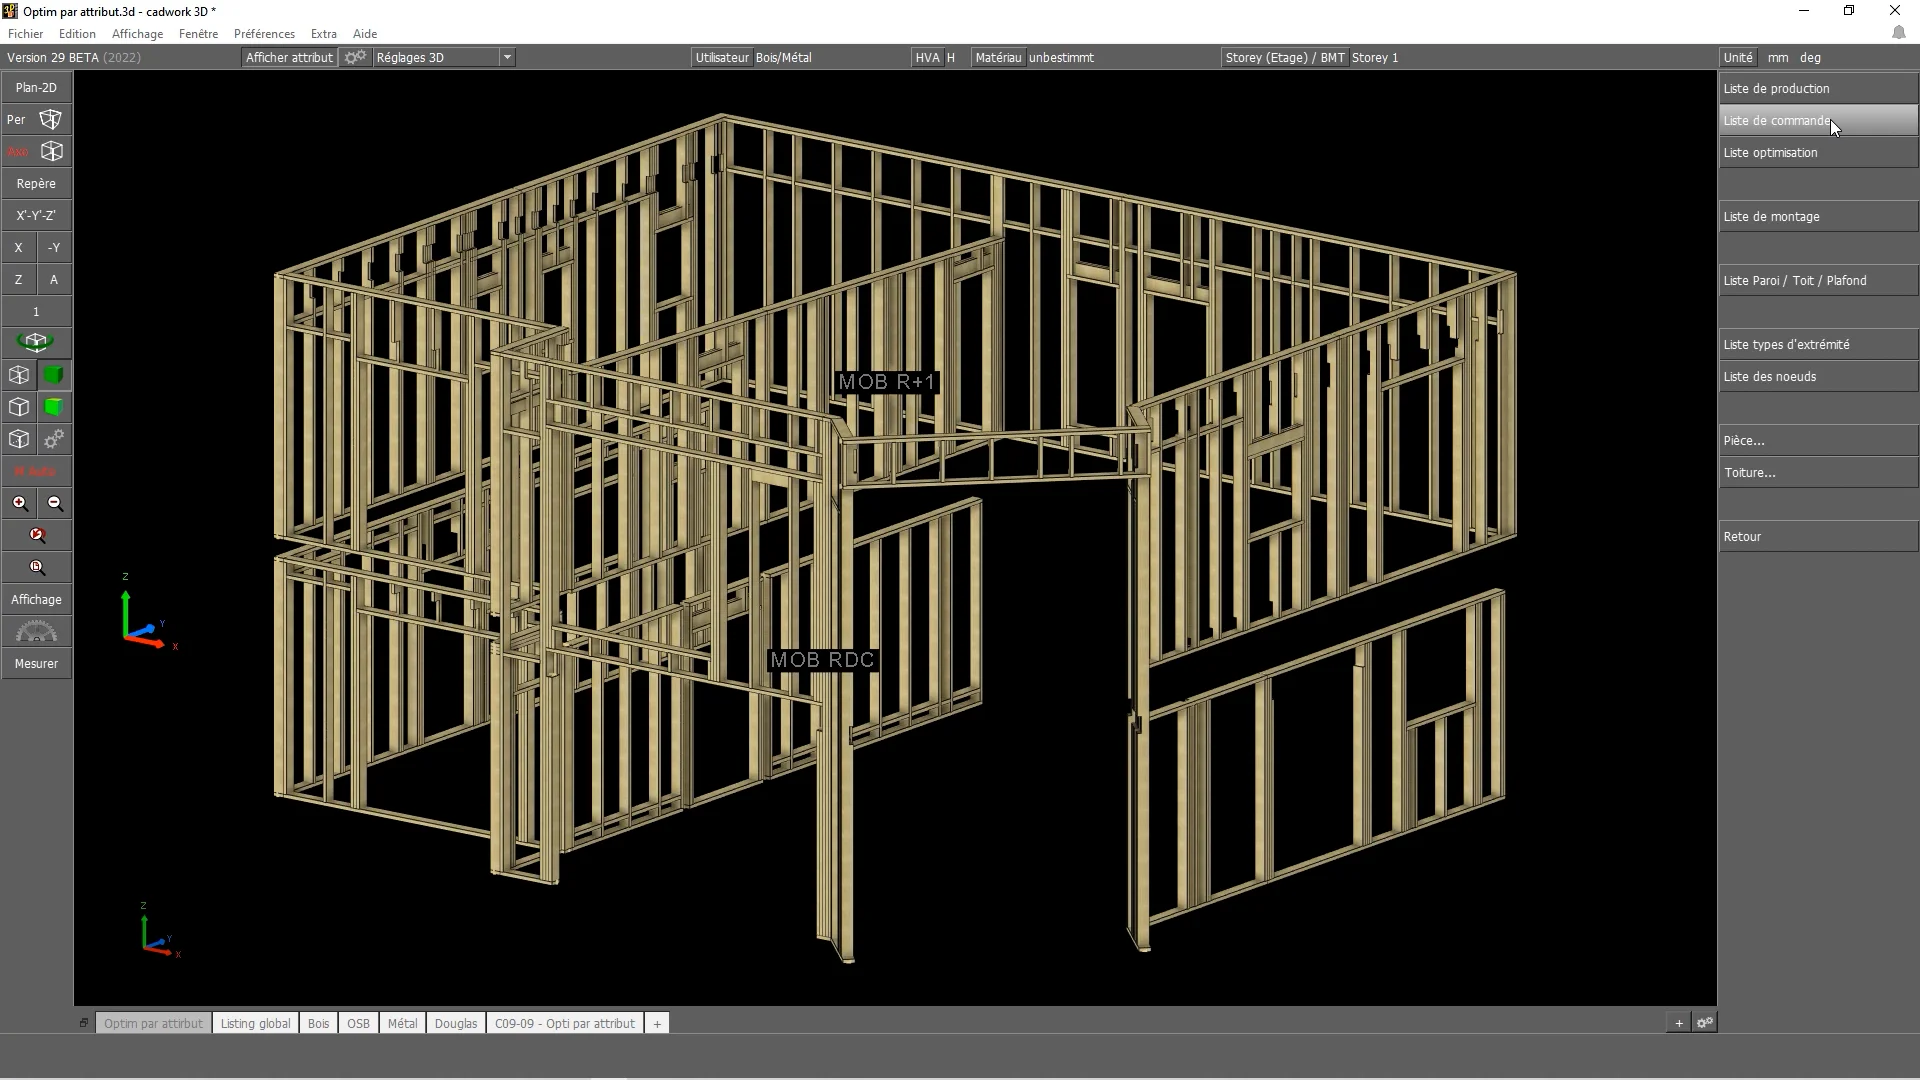Toggle shaded solid green cube mode
Image resolution: width=1920 pixels, height=1080 pixels.
54,375
